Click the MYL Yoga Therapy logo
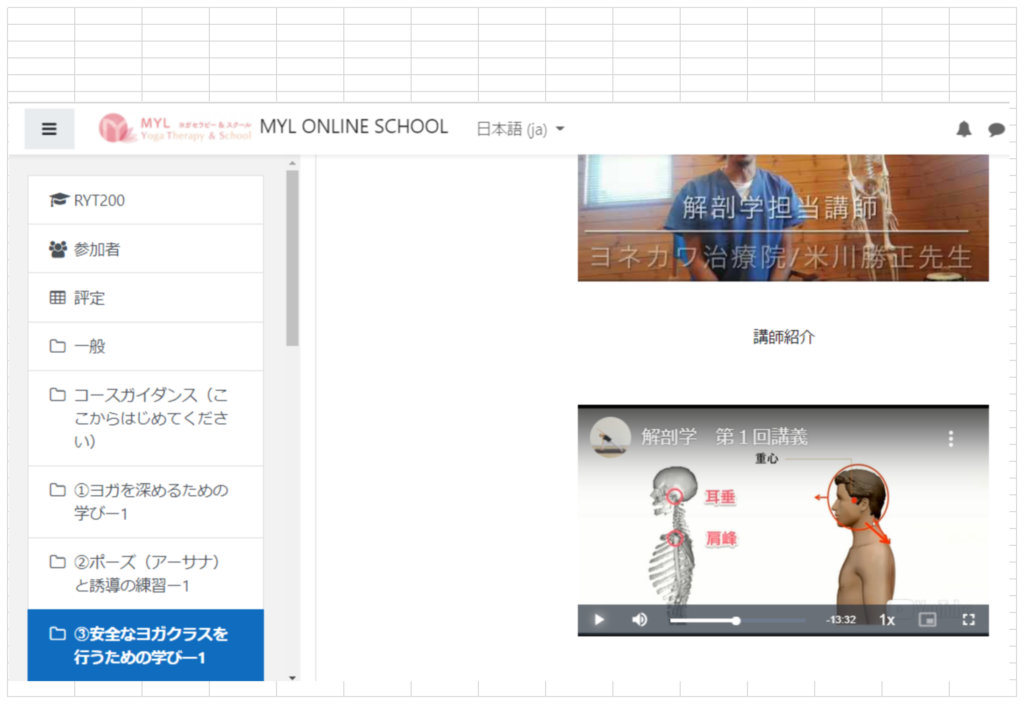Viewport: 1024px width, 704px height. click(175, 128)
